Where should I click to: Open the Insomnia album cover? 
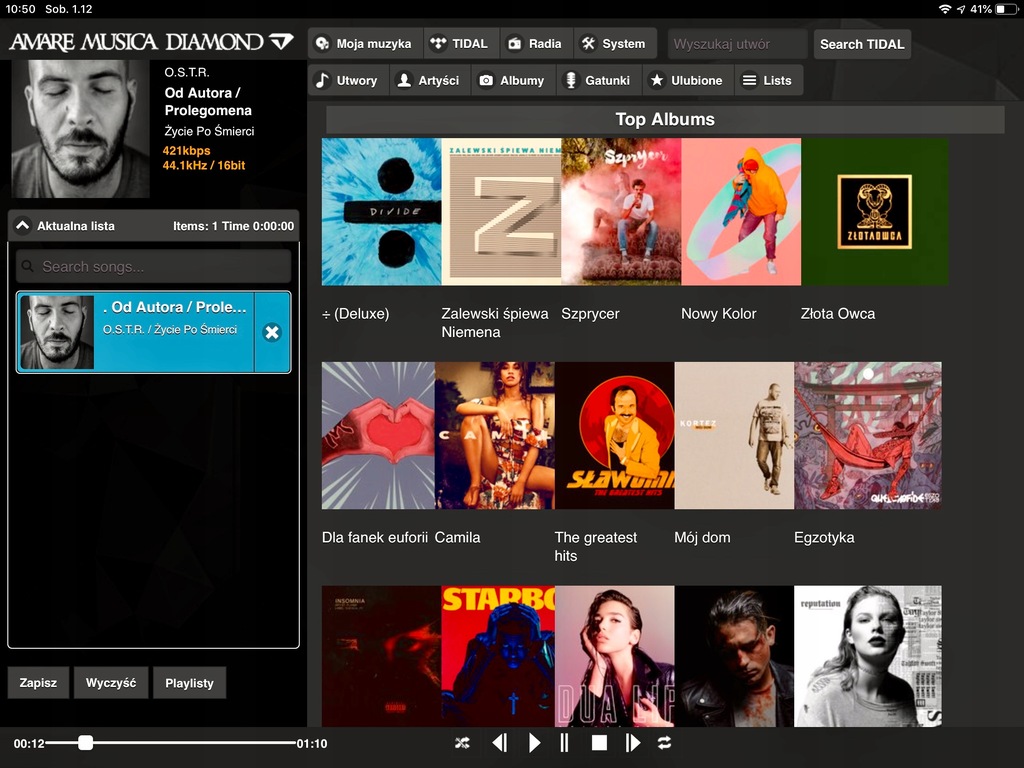[381, 656]
